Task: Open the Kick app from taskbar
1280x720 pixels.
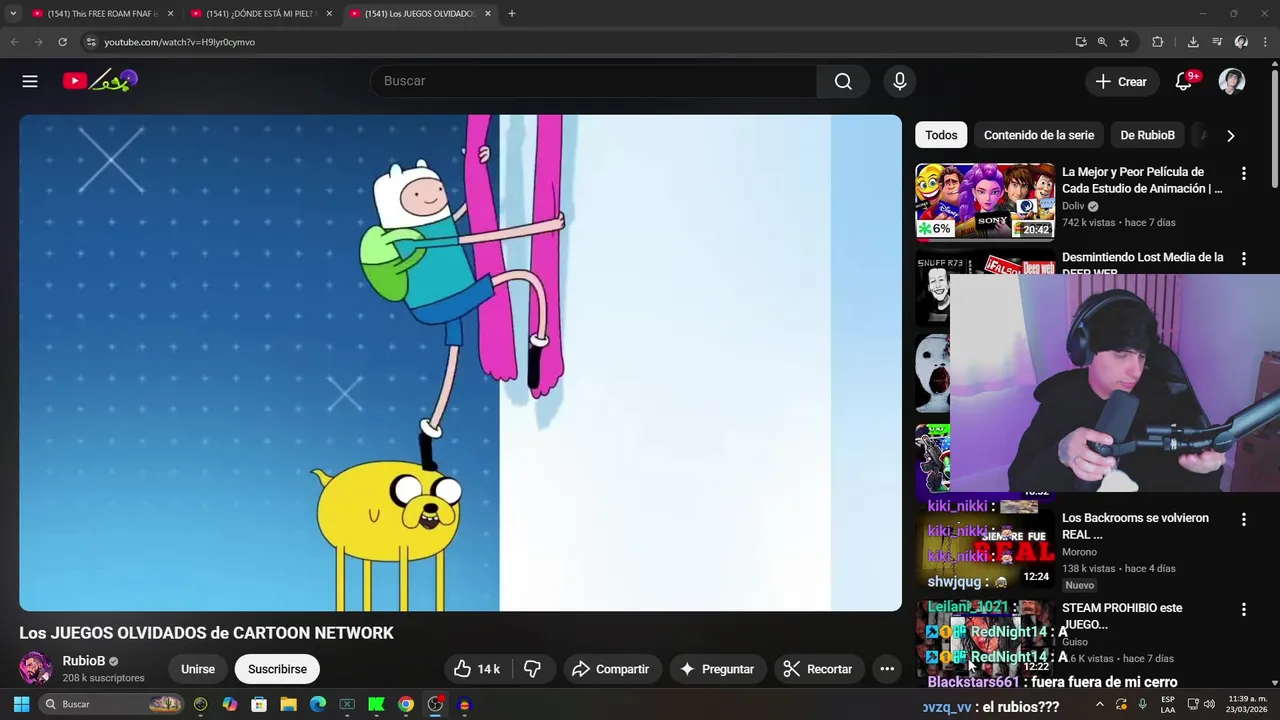Action: pos(376,704)
